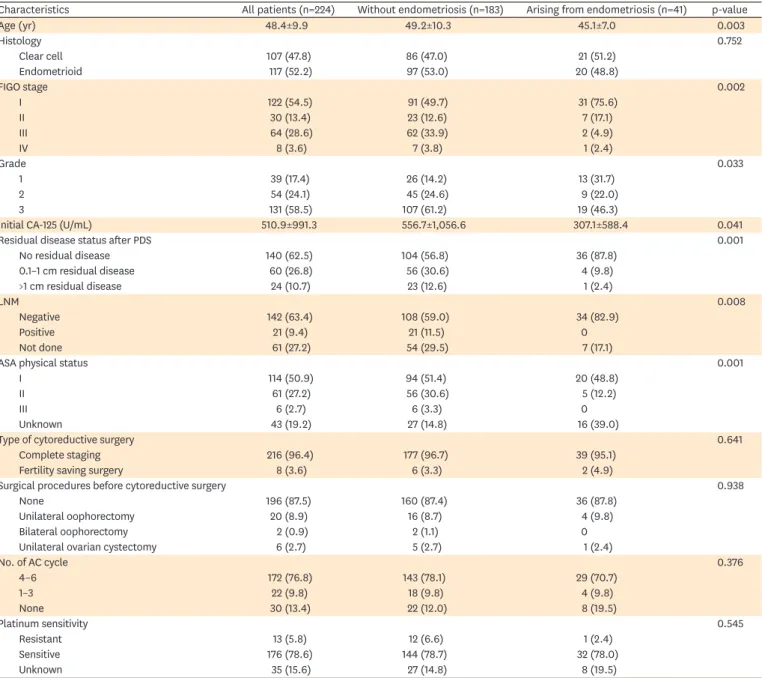Click FIGO stage value '31 (75.6)'

(x=597, y=103)
